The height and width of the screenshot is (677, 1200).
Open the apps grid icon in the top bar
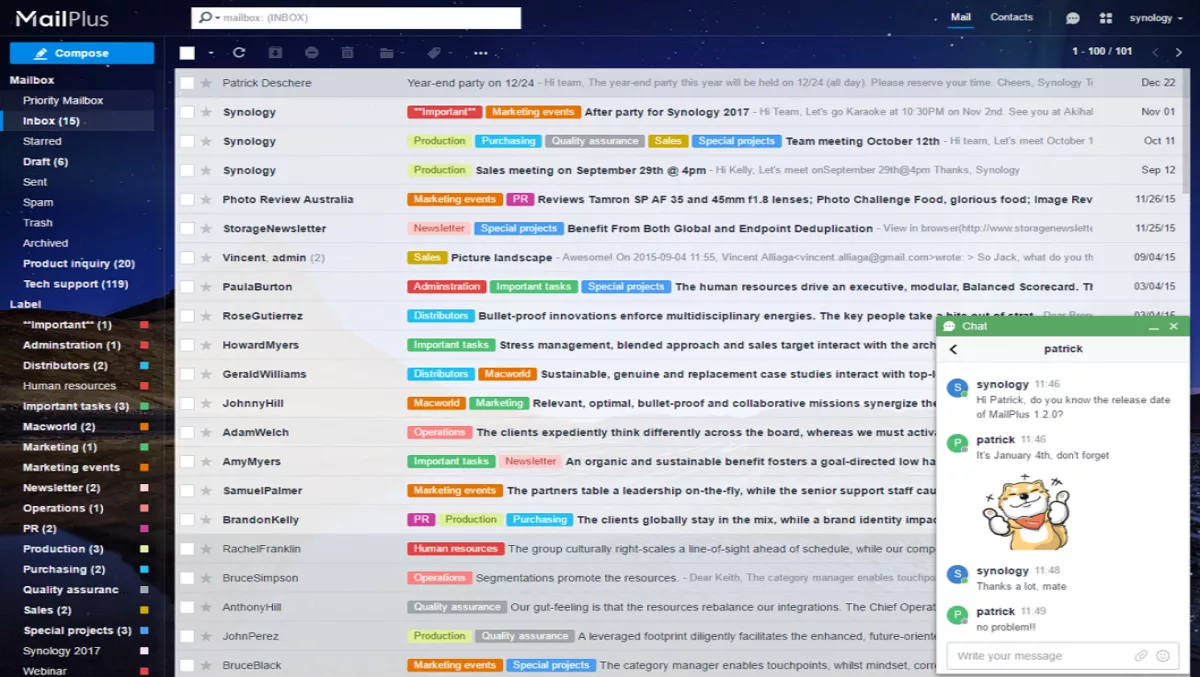tap(1105, 18)
